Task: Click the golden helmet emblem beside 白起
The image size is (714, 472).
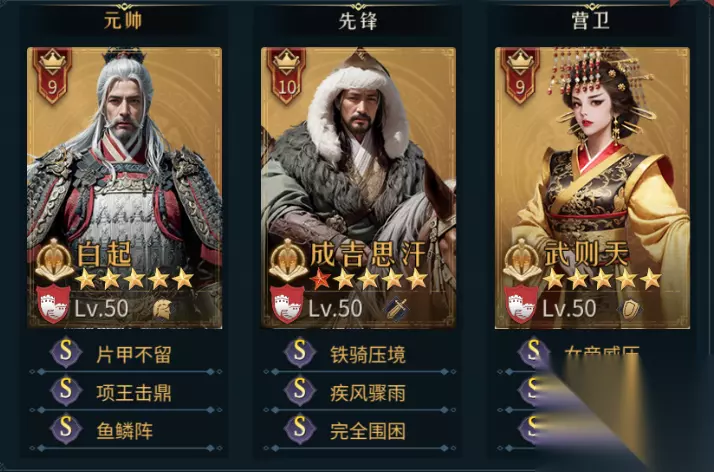Action: tap(55, 260)
